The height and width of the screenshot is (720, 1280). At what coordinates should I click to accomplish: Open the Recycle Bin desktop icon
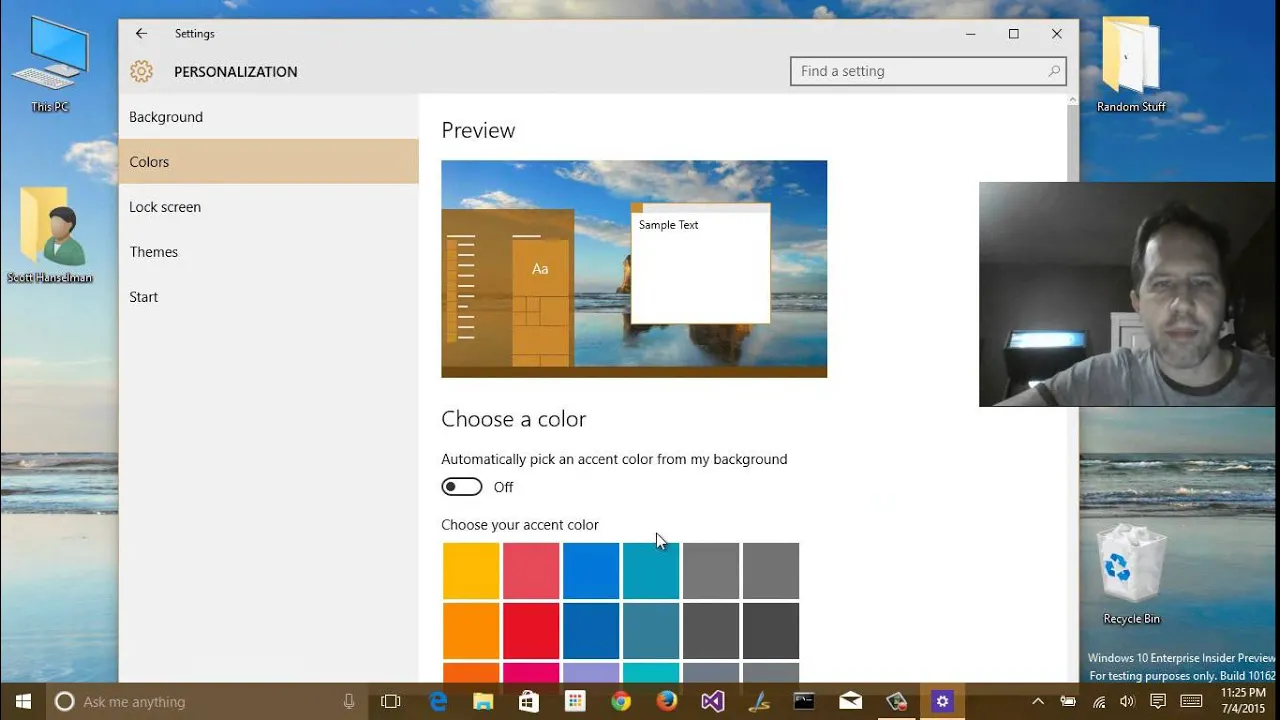pyautogui.click(x=1131, y=575)
